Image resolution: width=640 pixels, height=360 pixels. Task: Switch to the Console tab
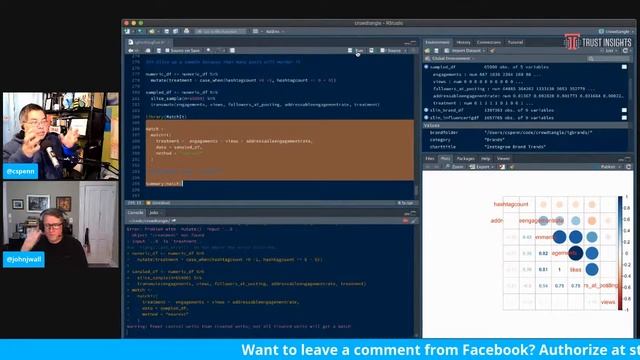coord(135,213)
